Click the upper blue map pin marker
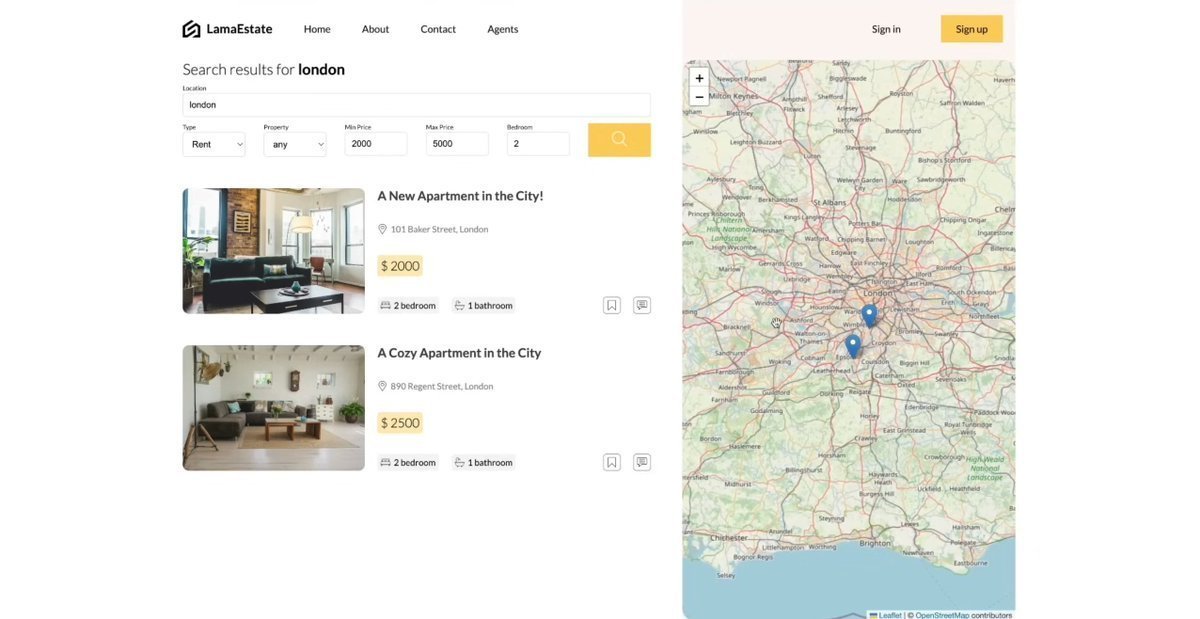Image resolution: width=1200 pixels, height=619 pixels. pos(869,315)
